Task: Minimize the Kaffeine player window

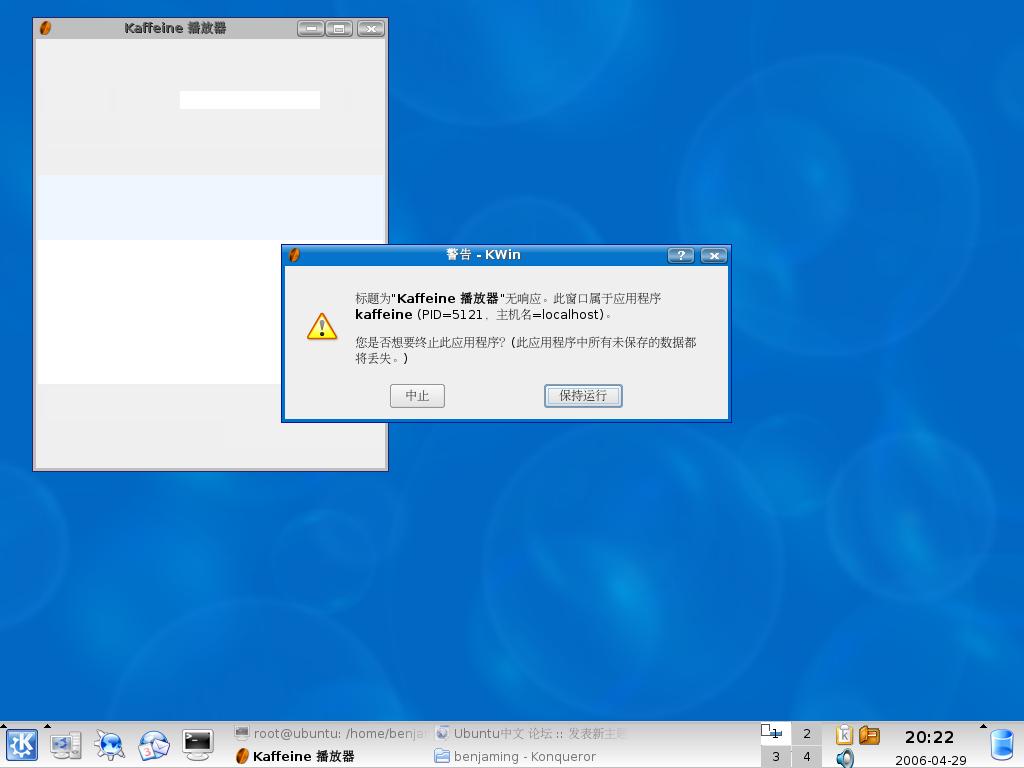Action: pyautogui.click(x=311, y=29)
